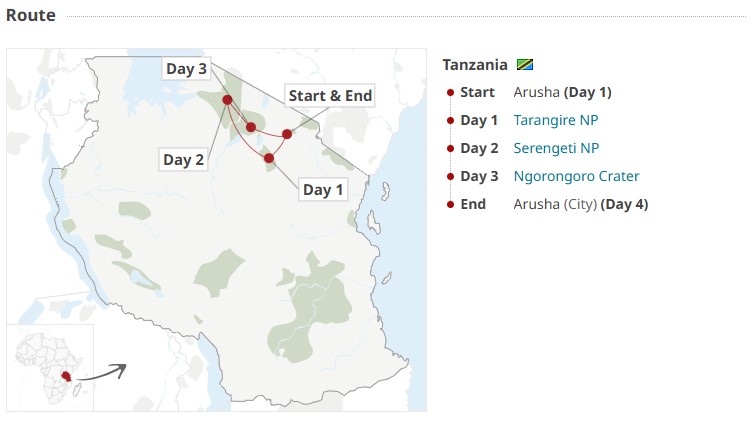Click the Tanzania country heading
This screenshot has height=427, width=753.
tap(475, 65)
